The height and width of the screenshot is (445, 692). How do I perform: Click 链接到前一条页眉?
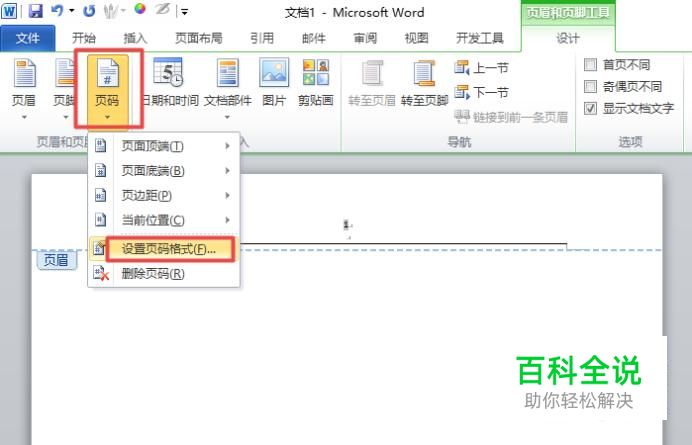coord(511,117)
